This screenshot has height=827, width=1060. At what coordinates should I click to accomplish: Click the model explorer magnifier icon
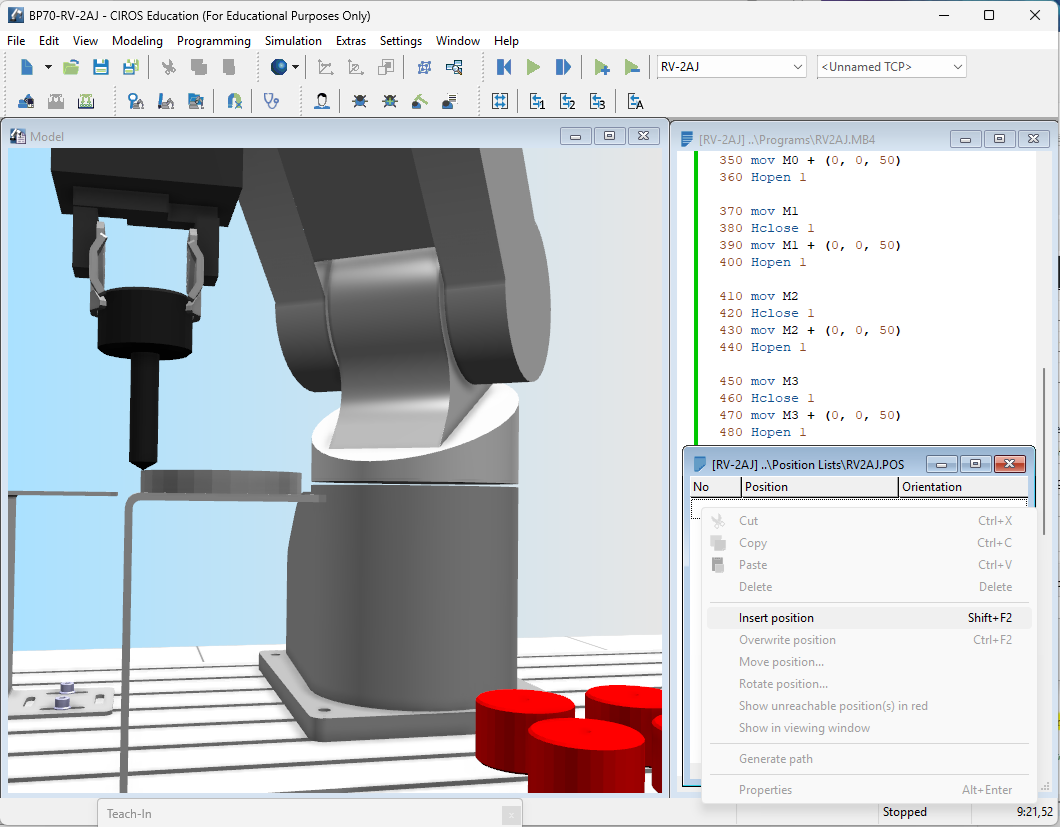point(454,67)
